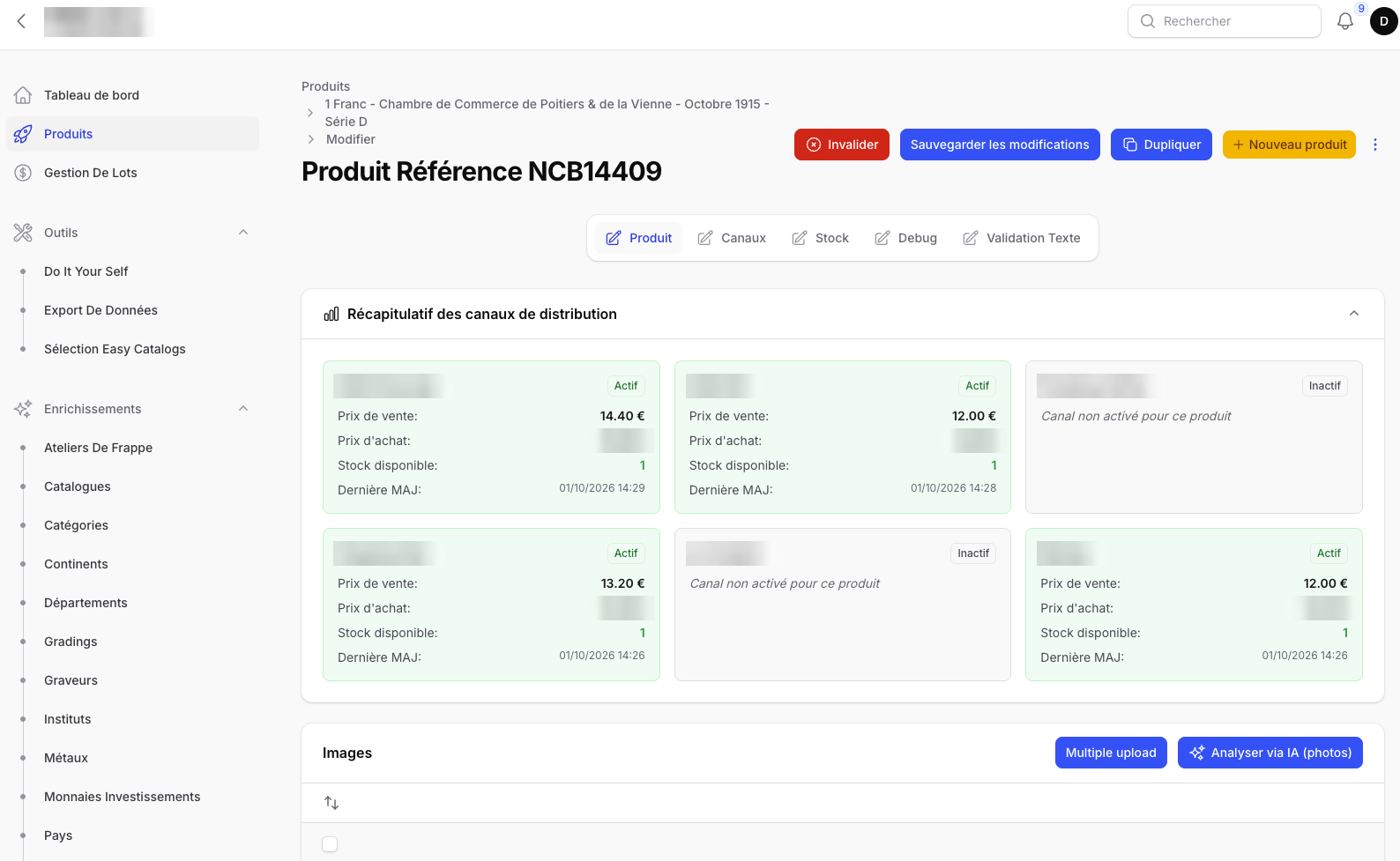Viewport: 1400px width, 861px height.
Task: Click the red Invalider button
Action: (841, 145)
